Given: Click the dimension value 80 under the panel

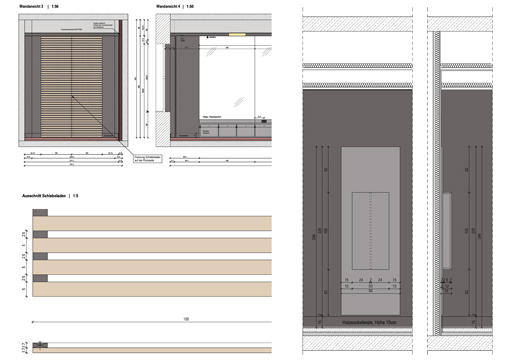Looking at the screenshot, I should pos(371,291).
